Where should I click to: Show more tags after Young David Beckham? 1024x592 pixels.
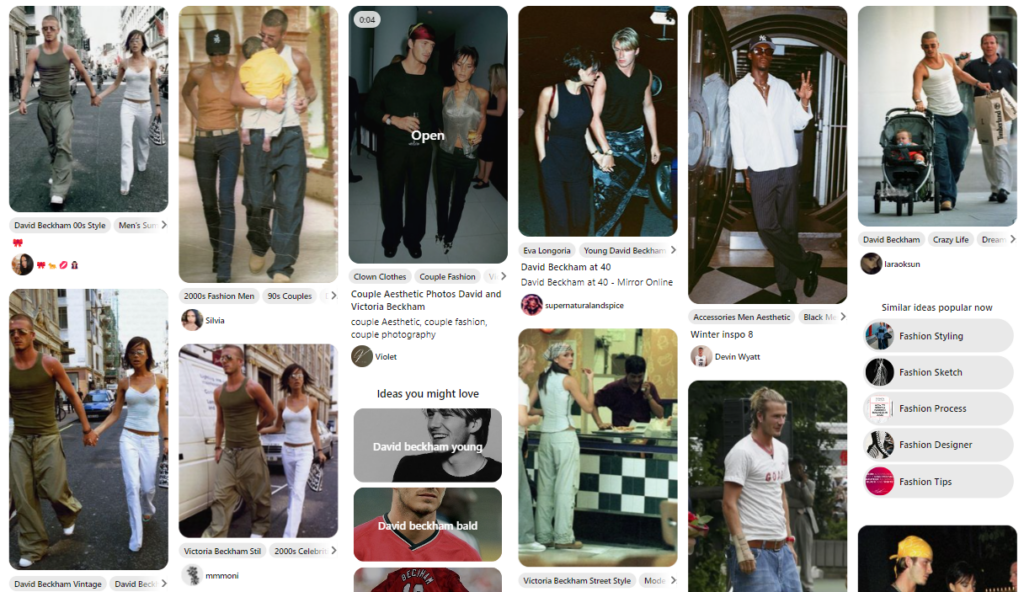673,250
